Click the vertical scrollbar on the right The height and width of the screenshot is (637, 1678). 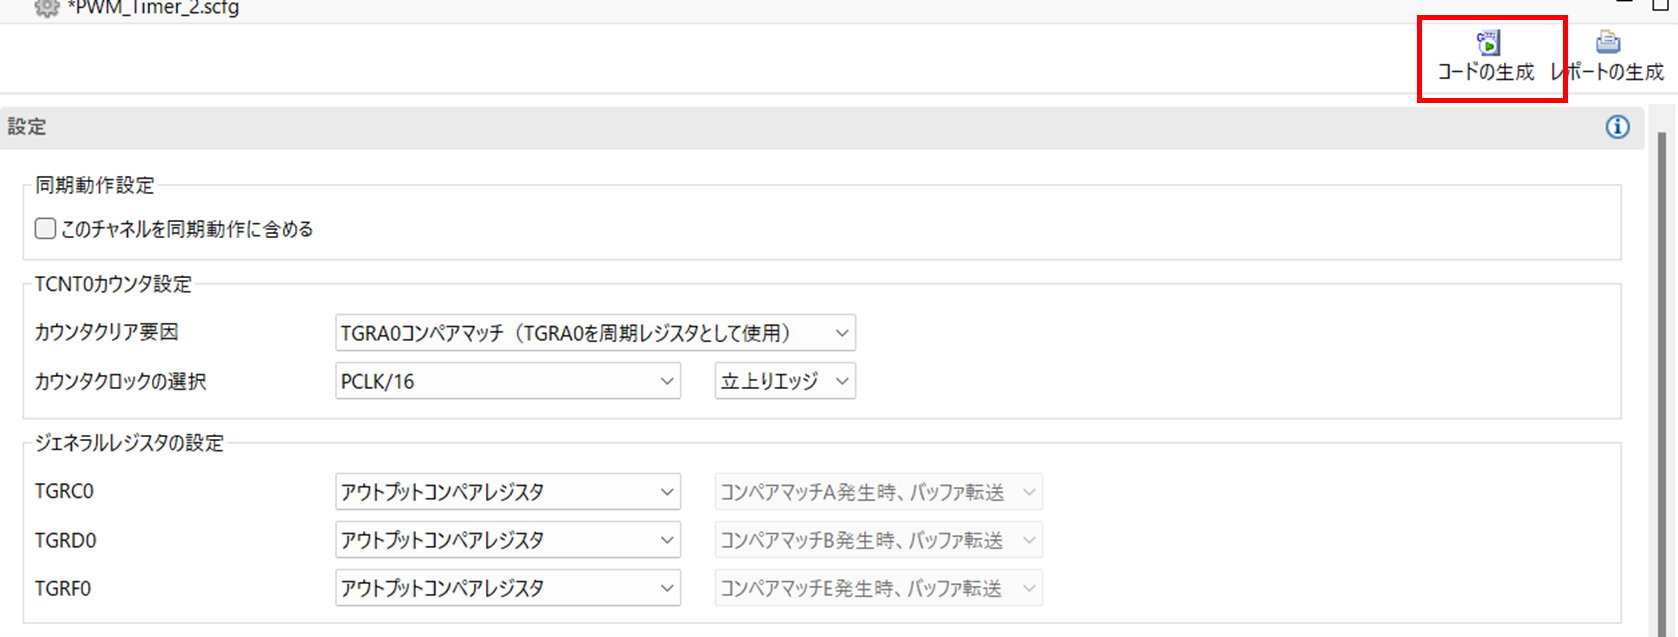1662,380
